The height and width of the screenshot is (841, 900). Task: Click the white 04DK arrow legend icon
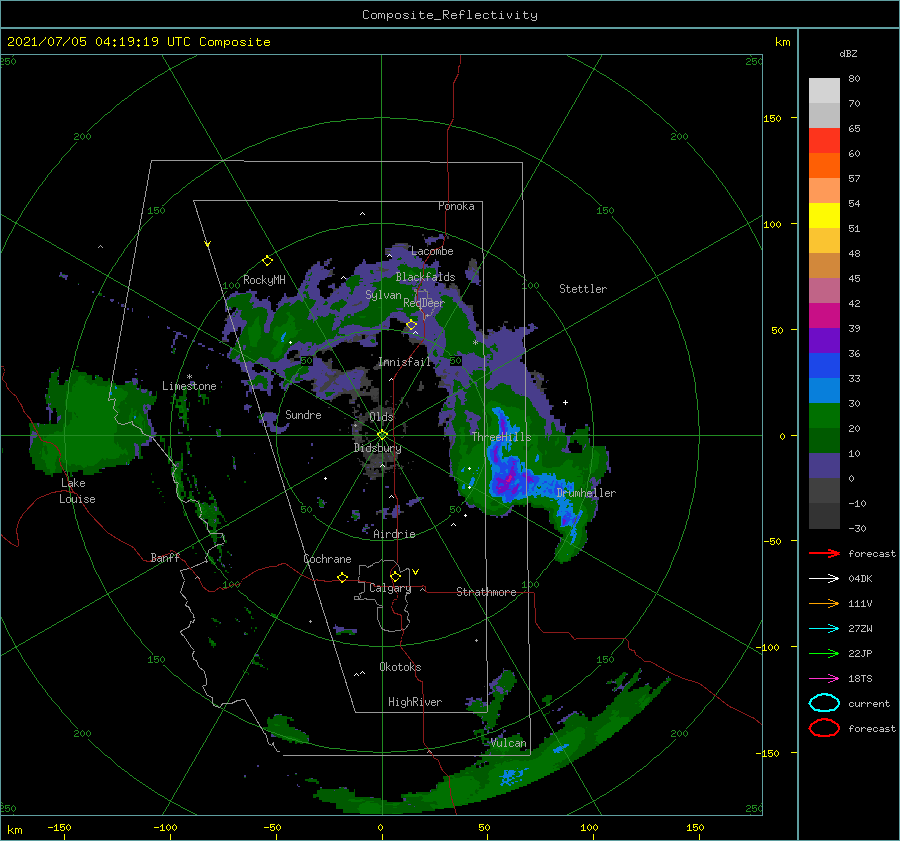(824, 579)
